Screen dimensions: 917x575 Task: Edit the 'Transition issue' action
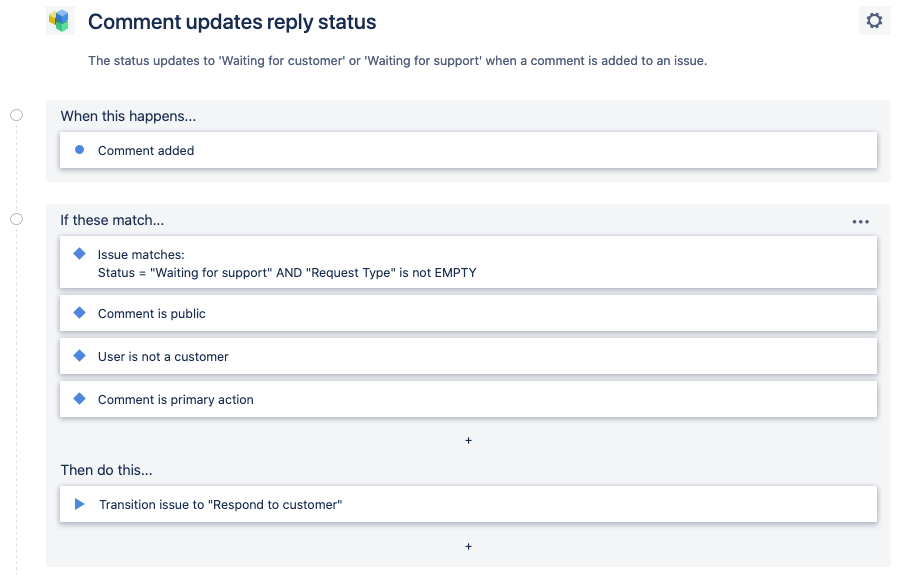point(468,504)
